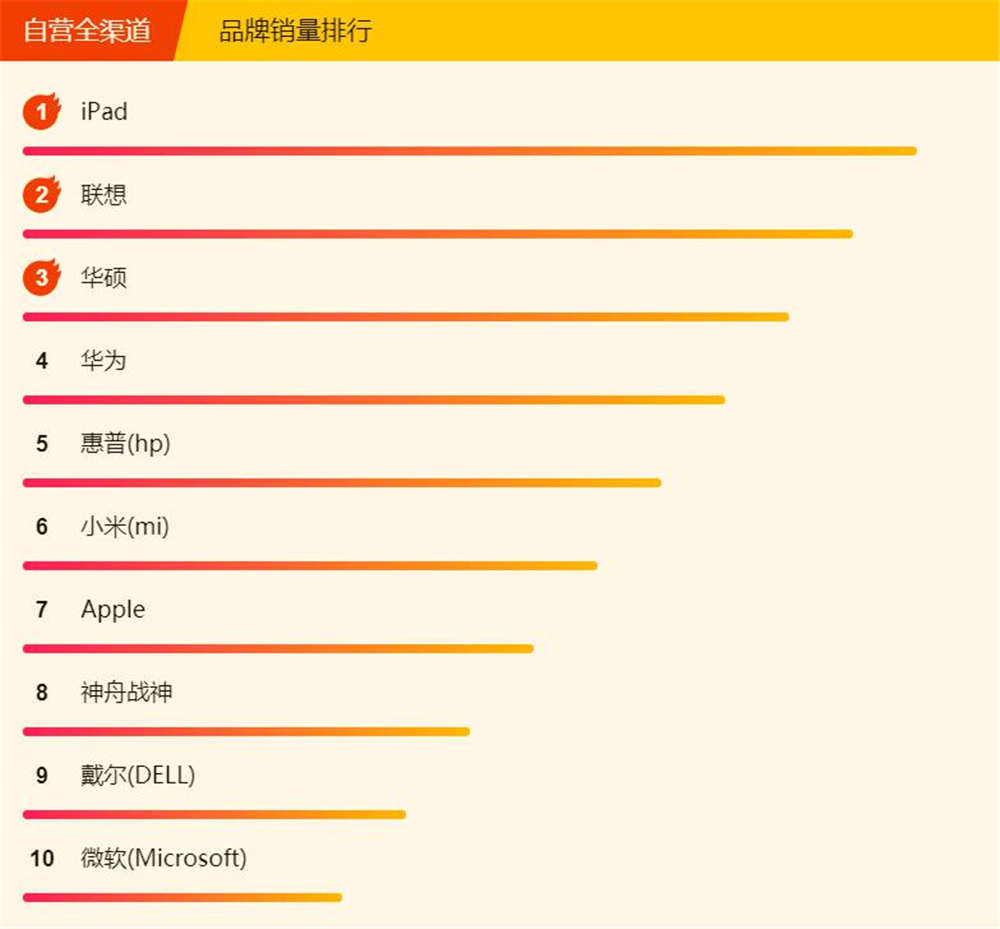Click rank number 8 next to 神舟战神
The width and height of the screenshot is (1000, 929).
[41, 692]
